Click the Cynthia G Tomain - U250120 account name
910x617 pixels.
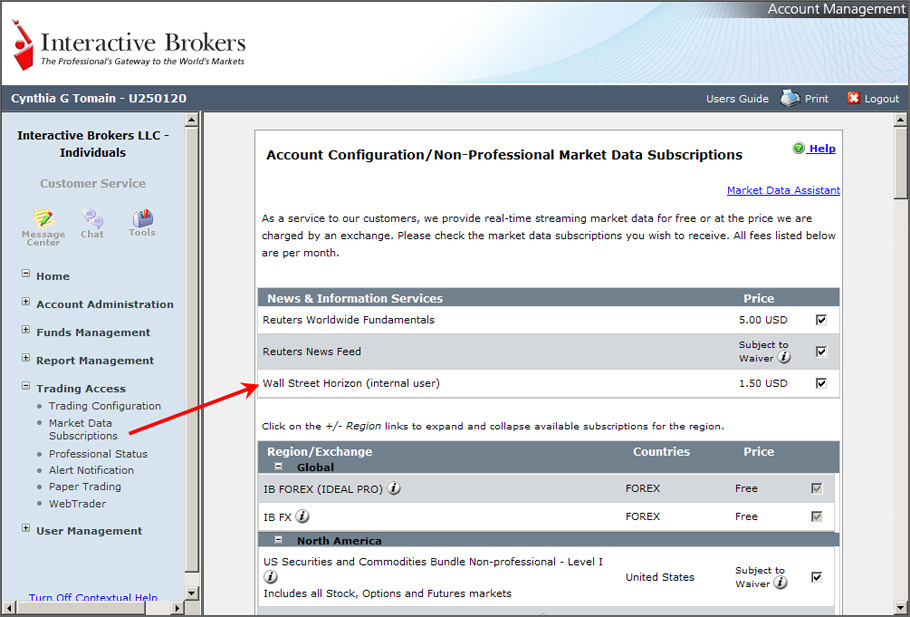99,98
